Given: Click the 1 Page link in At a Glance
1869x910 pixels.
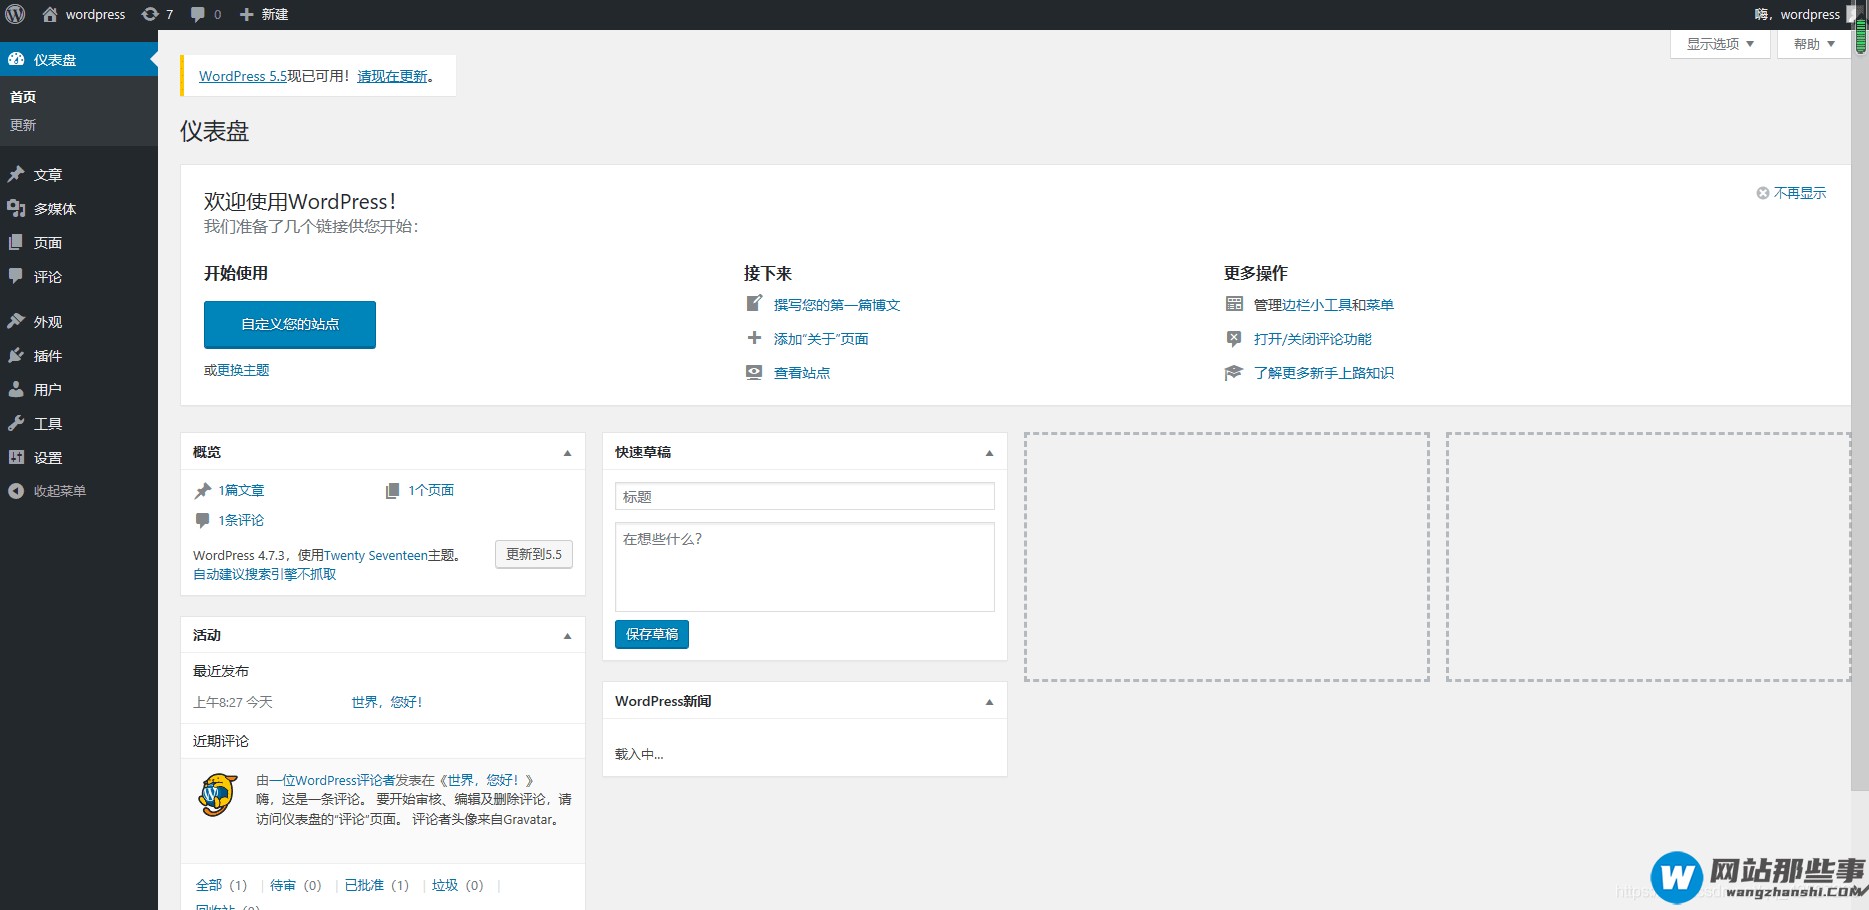Looking at the screenshot, I should 431,490.
